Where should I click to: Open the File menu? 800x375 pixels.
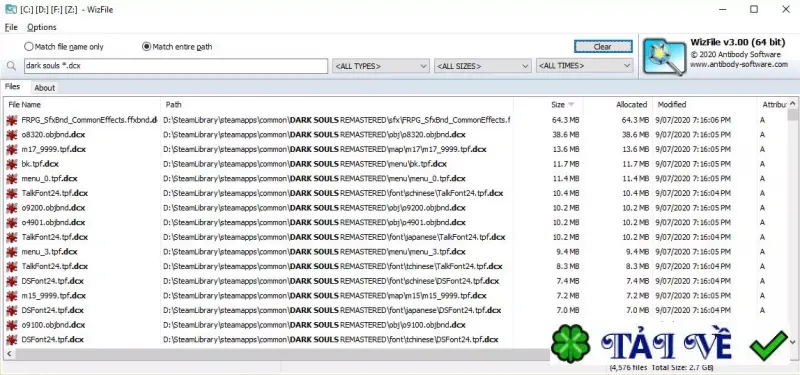pyautogui.click(x=11, y=27)
